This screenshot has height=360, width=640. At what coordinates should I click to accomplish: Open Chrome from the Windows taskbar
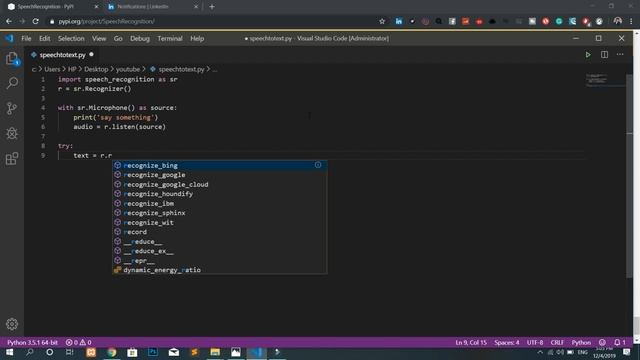pyautogui.click(x=111, y=352)
